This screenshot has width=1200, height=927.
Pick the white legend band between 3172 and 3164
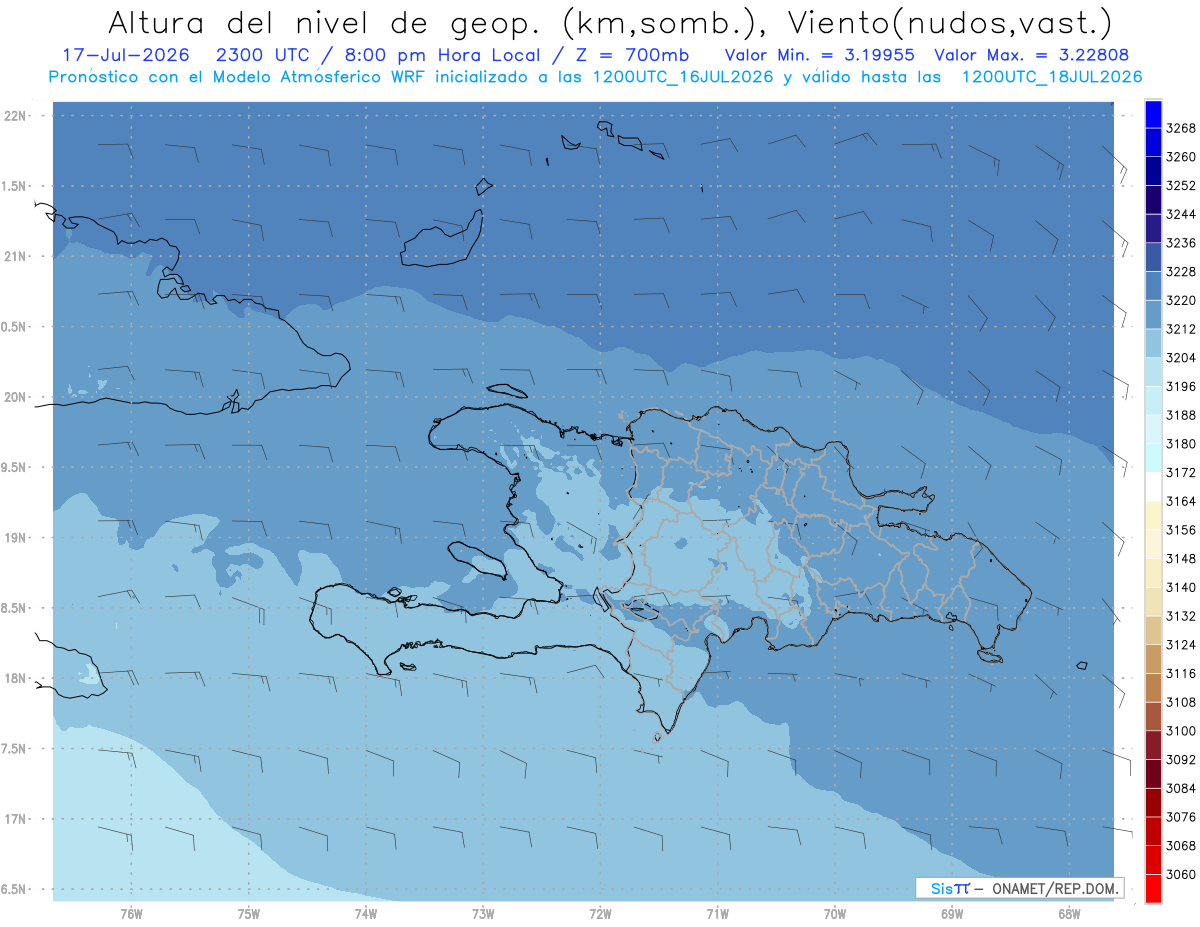(1153, 487)
